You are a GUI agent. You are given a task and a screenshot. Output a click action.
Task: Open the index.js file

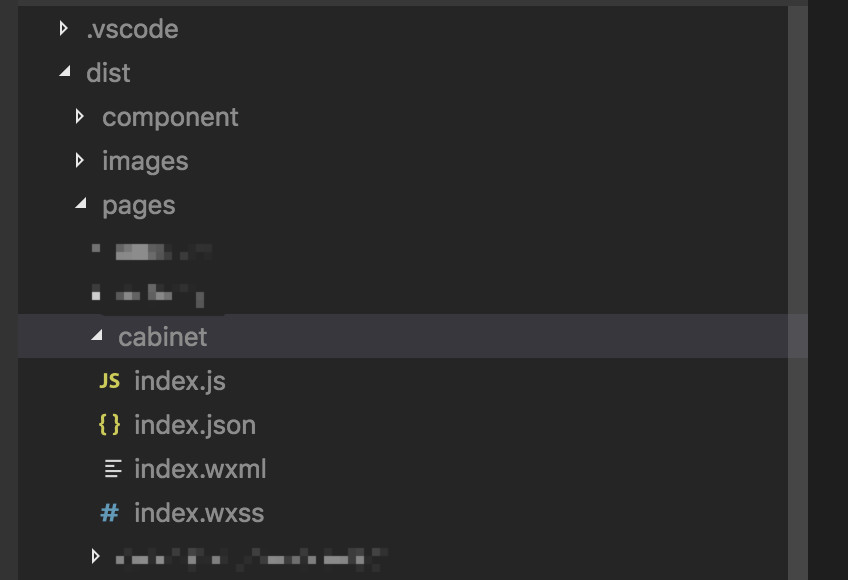click(x=180, y=381)
